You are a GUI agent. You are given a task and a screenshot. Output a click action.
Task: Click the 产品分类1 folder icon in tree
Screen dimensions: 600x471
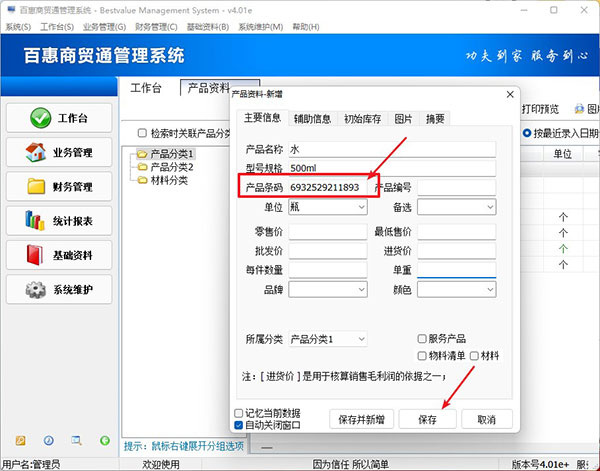(142, 154)
